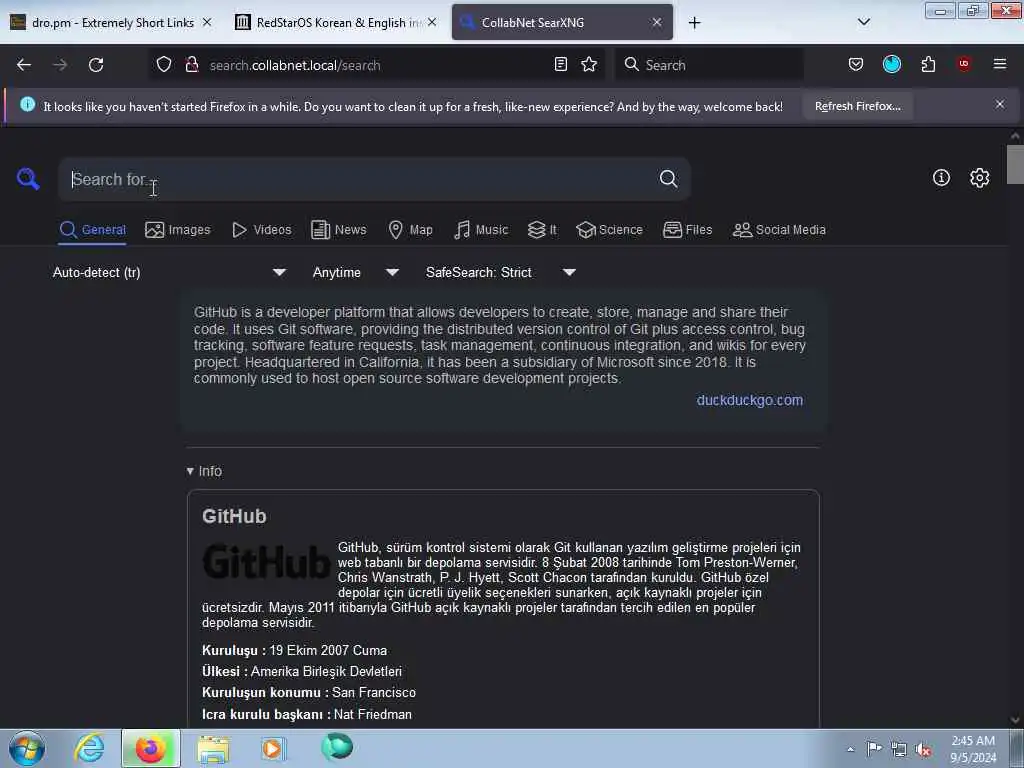Launch Internet Explorer from taskbar
Viewport: 1024px width, 768px height.
pyautogui.click(x=89, y=748)
